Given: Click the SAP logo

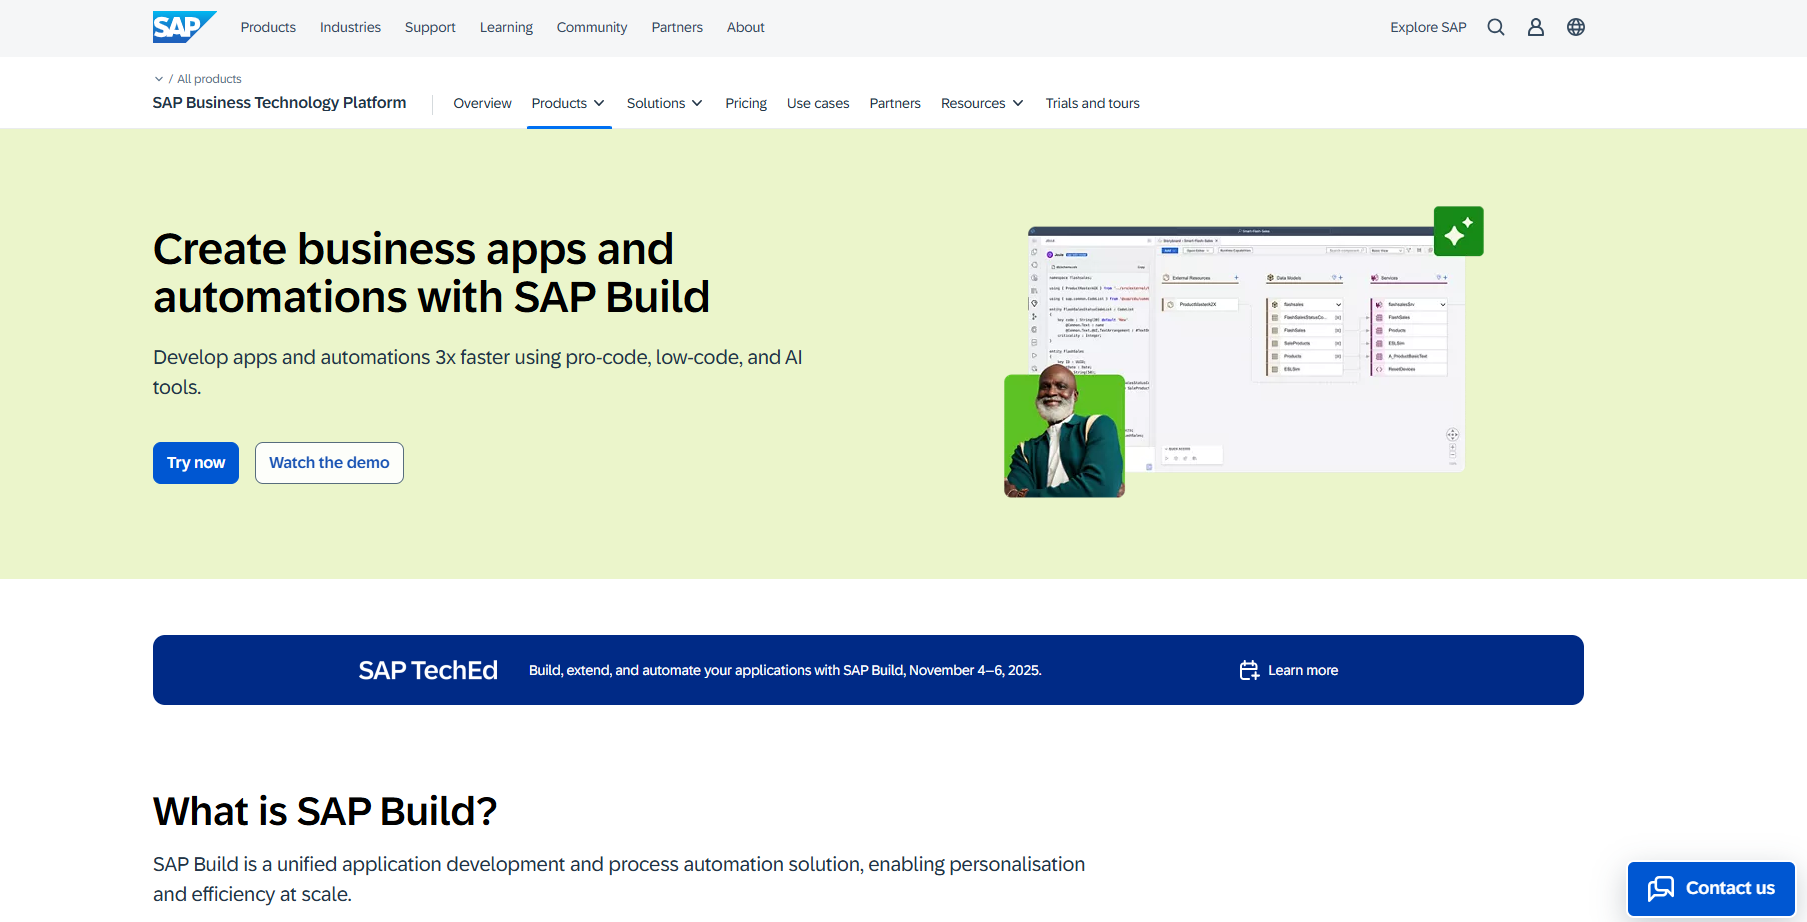Looking at the screenshot, I should 184,27.
